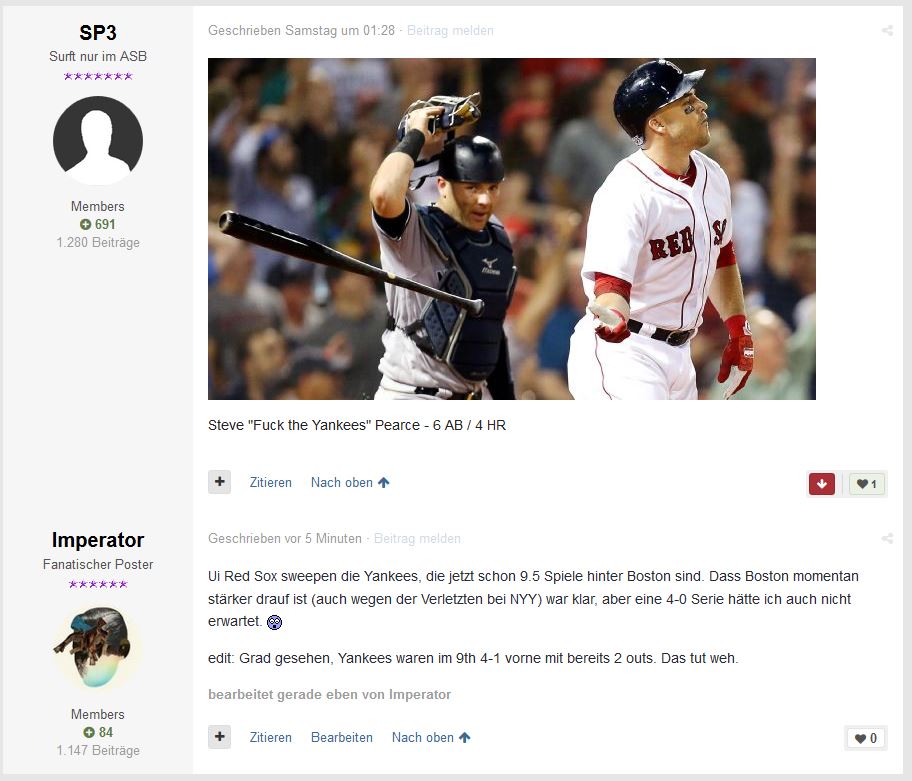The height and width of the screenshot is (781, 912).
Task: Click the plus multiquote button on SP3's post
Action: coord(219,482)
